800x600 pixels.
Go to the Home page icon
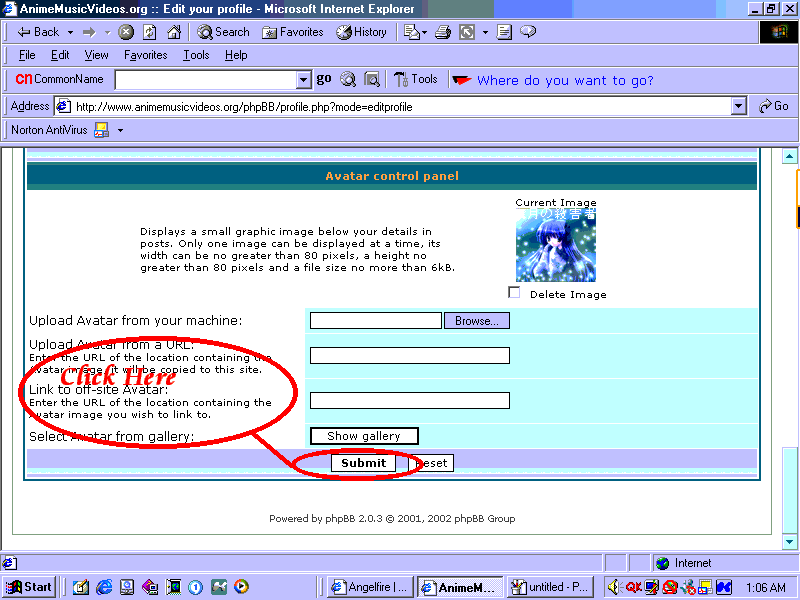[174, 32]
